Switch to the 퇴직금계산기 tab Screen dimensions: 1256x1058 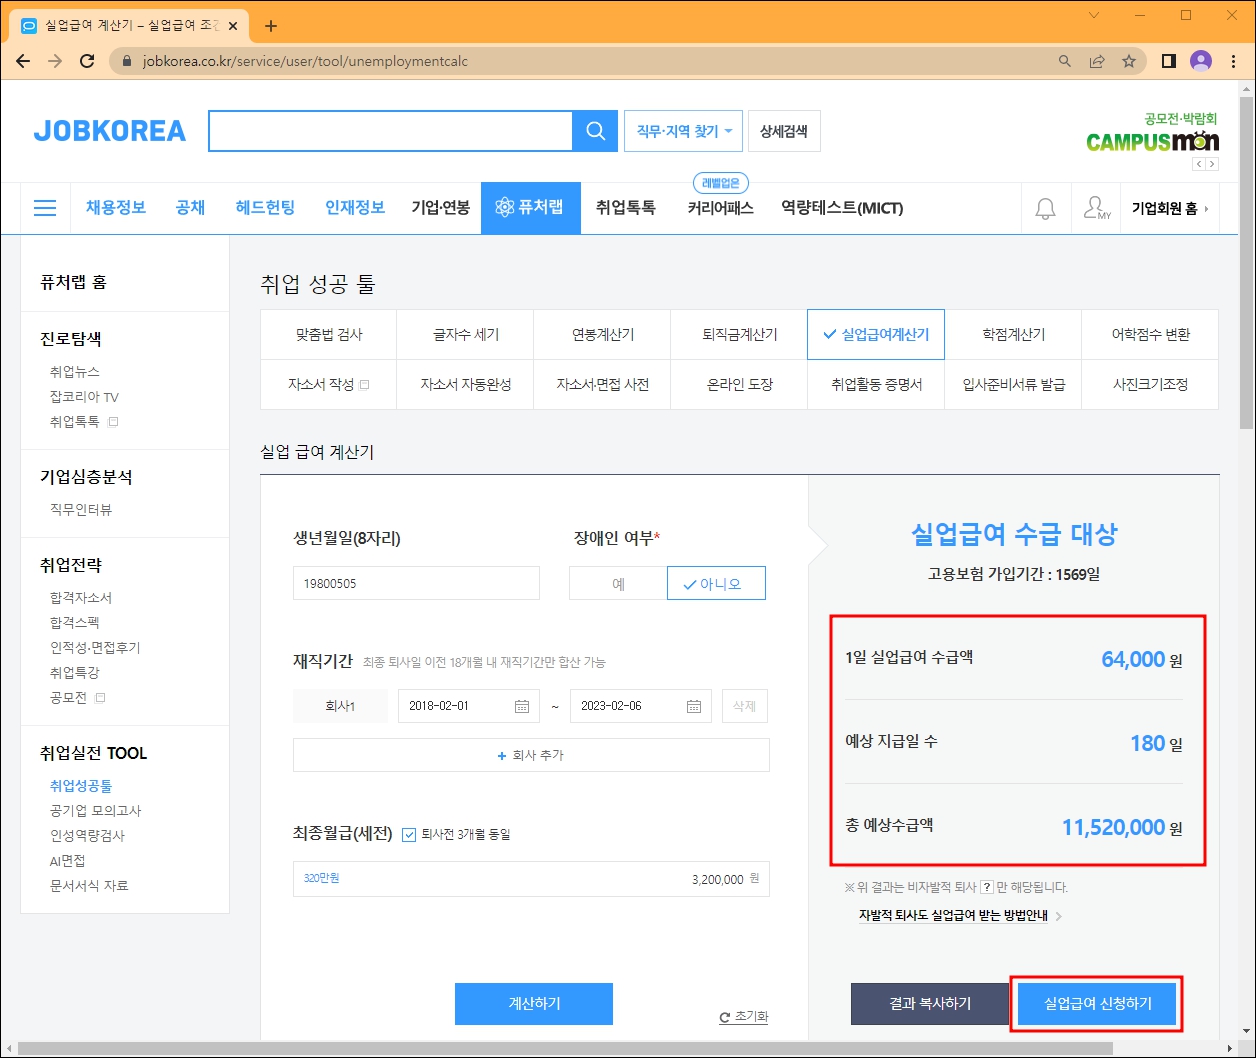(x=738, y=334)
